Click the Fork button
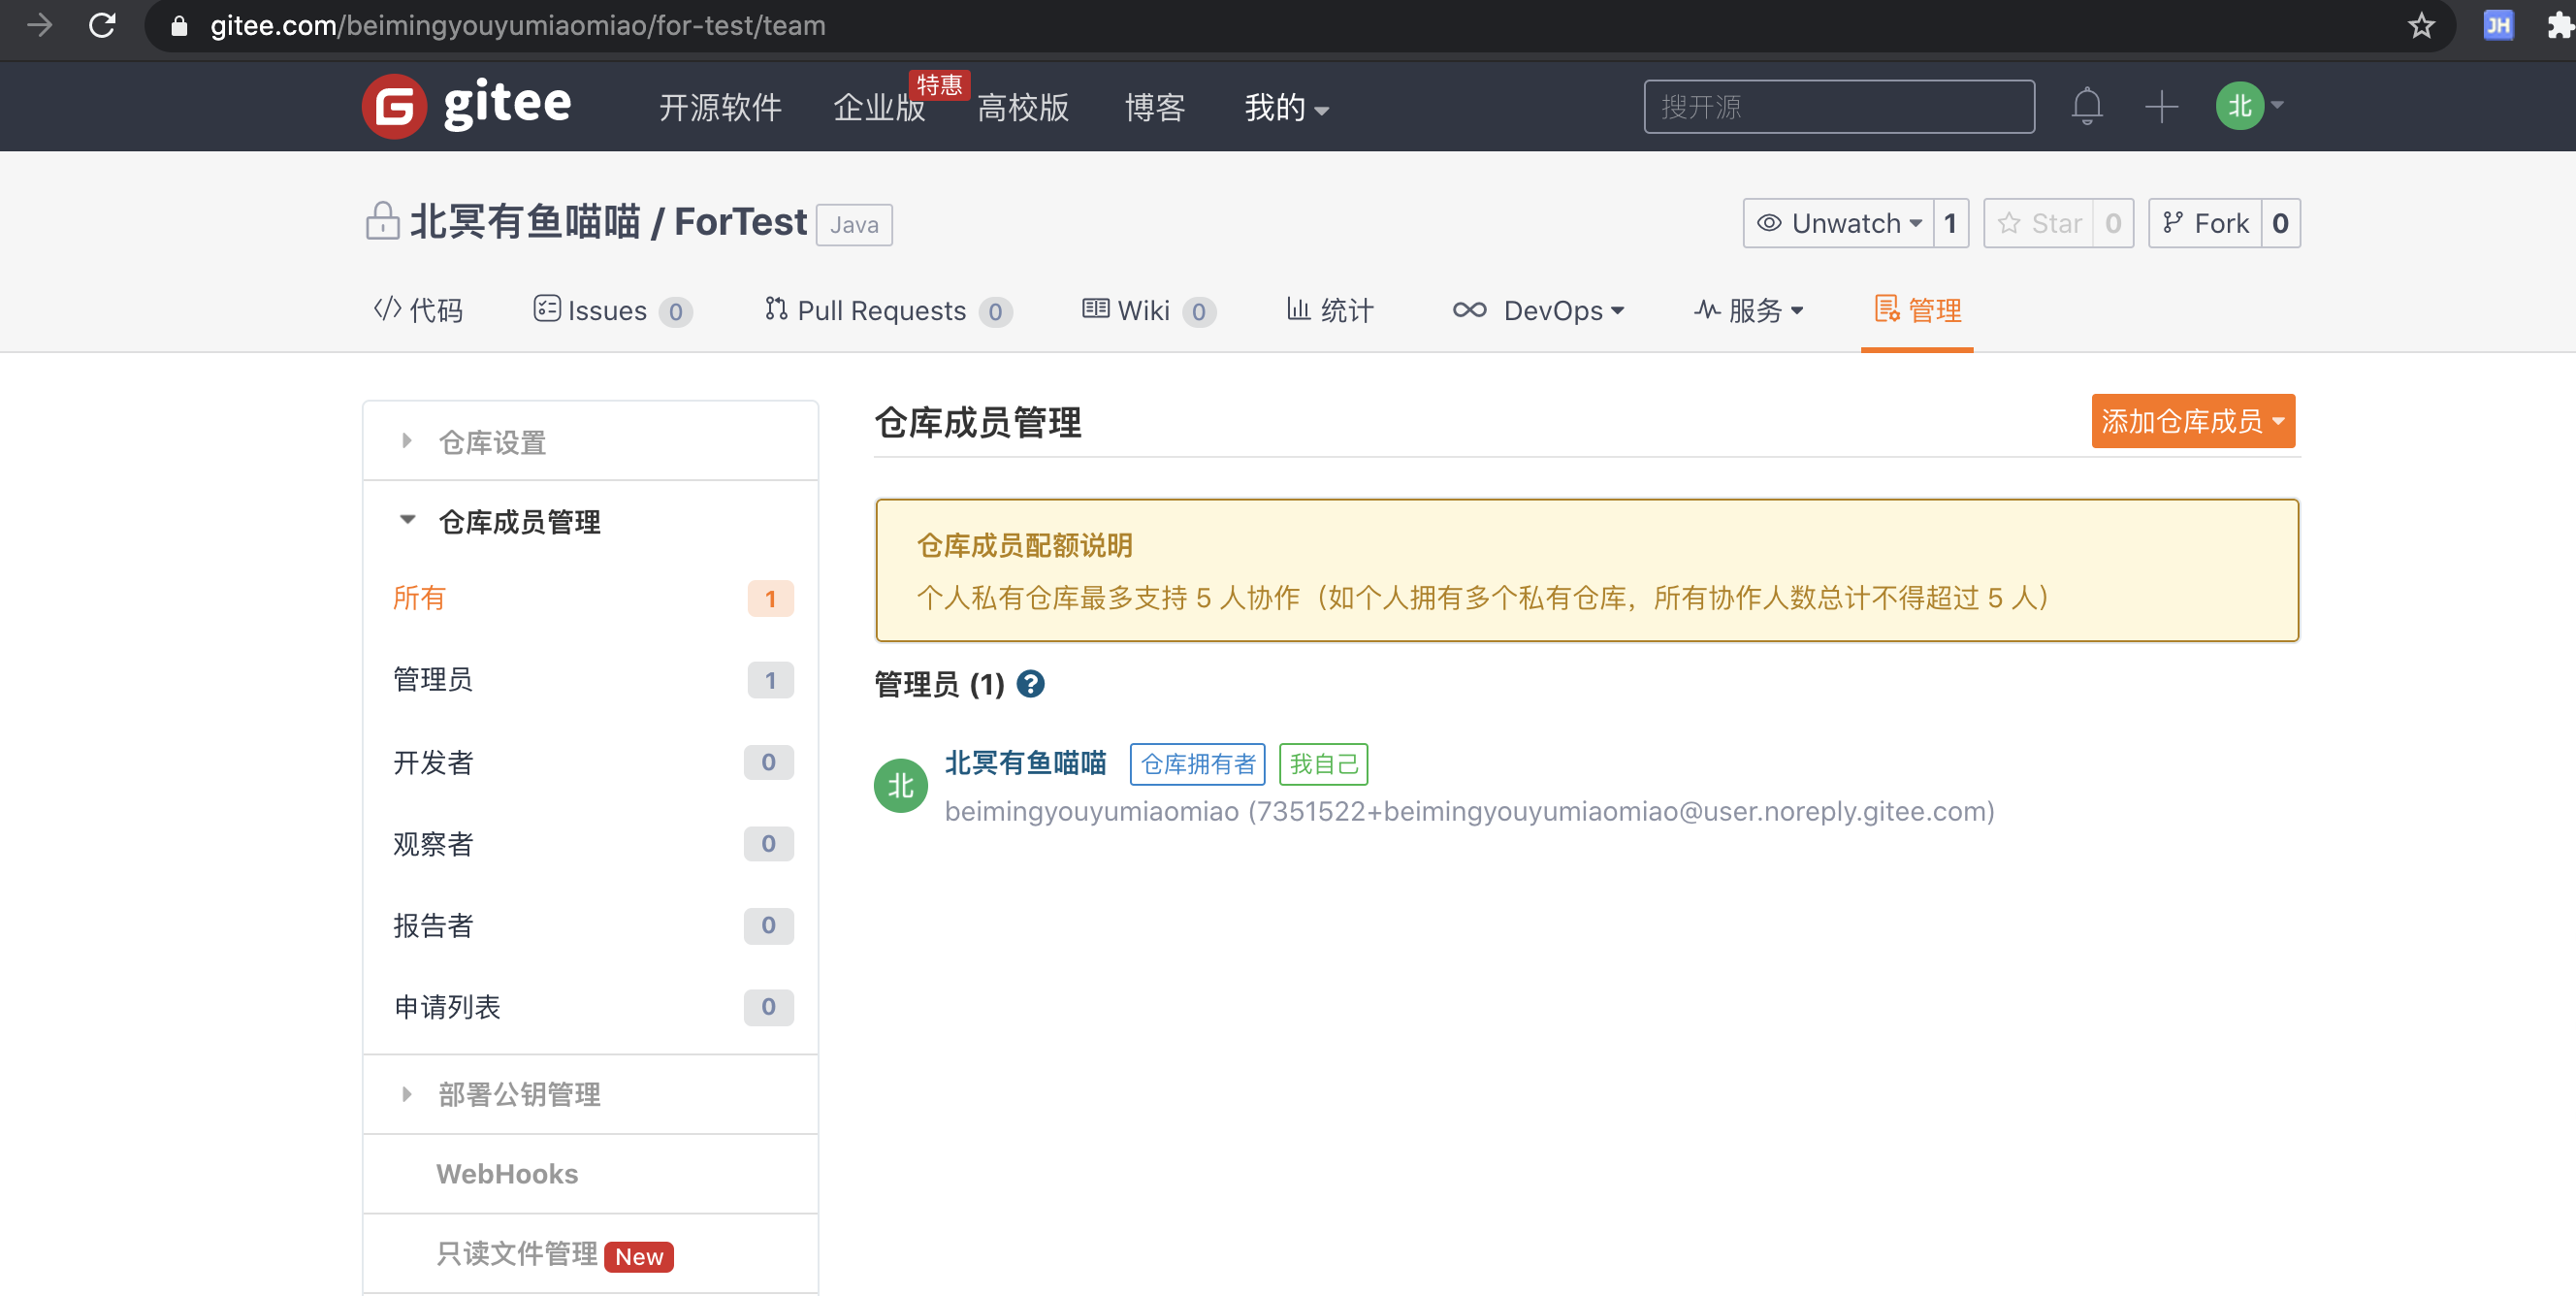 click(2206, 223)
